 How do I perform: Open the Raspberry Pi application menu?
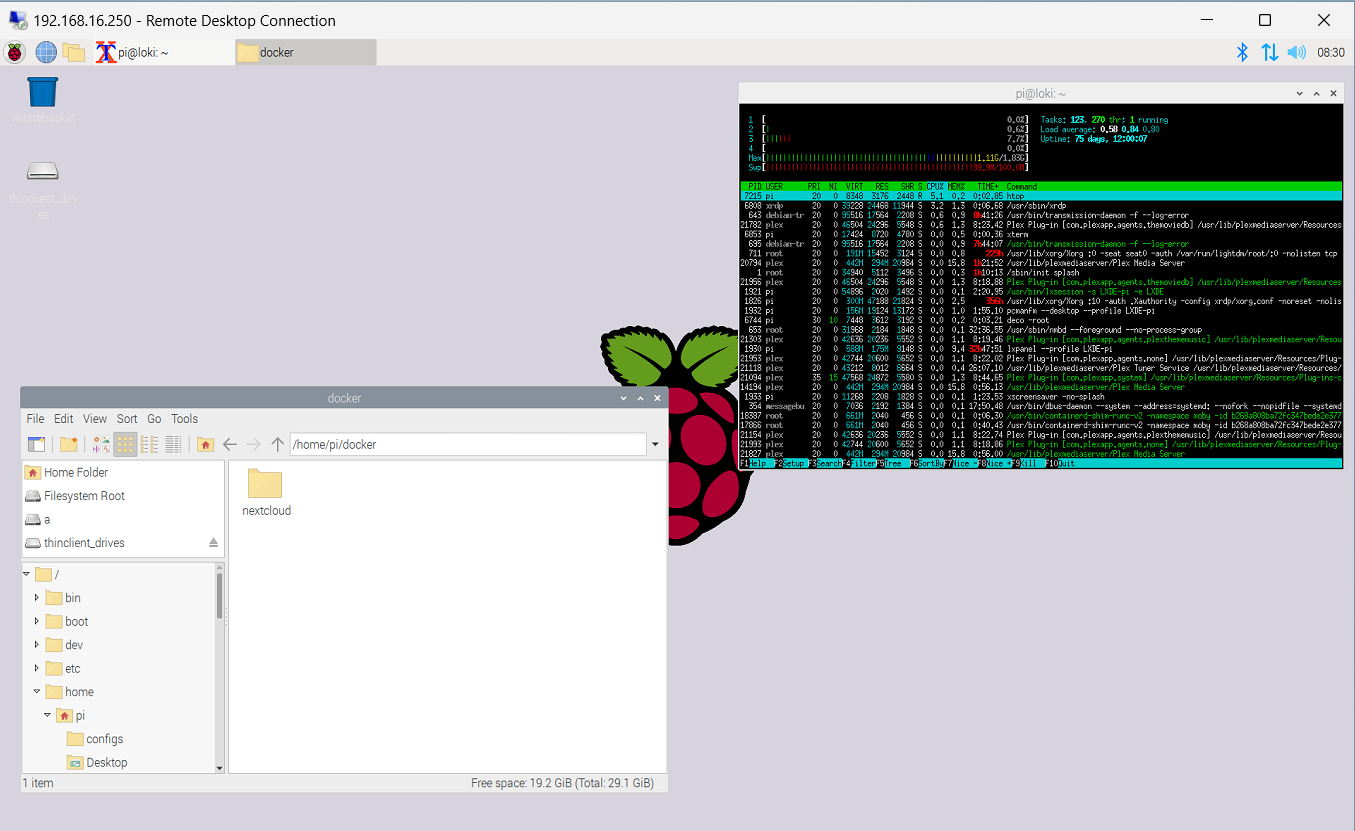(13, 52)
